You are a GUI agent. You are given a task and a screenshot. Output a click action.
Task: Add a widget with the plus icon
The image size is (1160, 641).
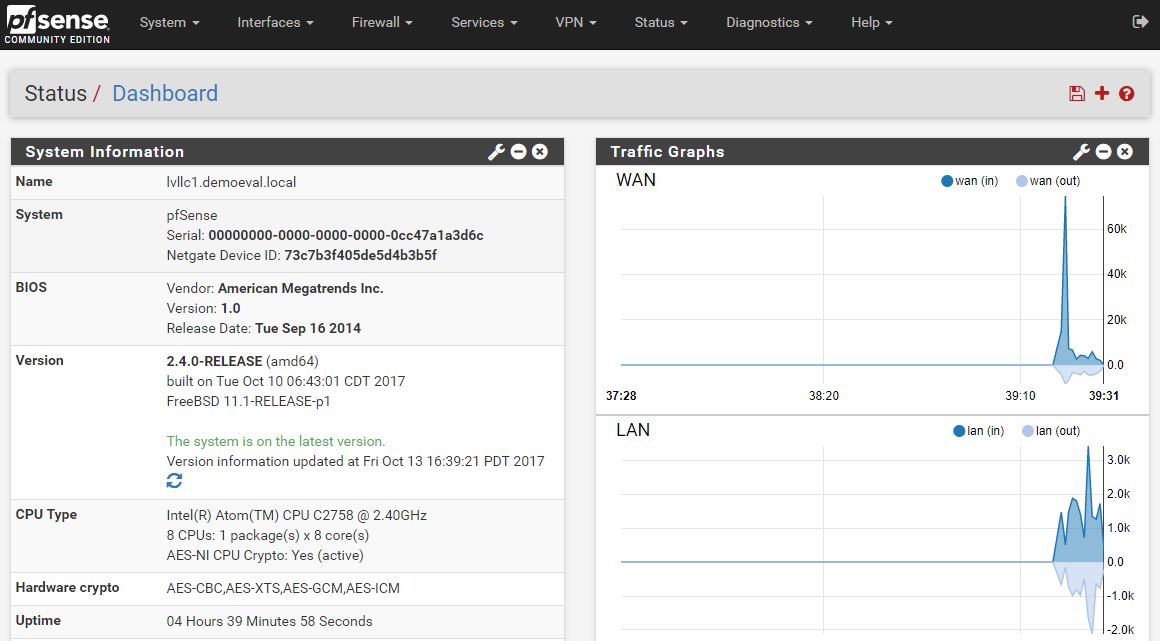click(1102, 94)
